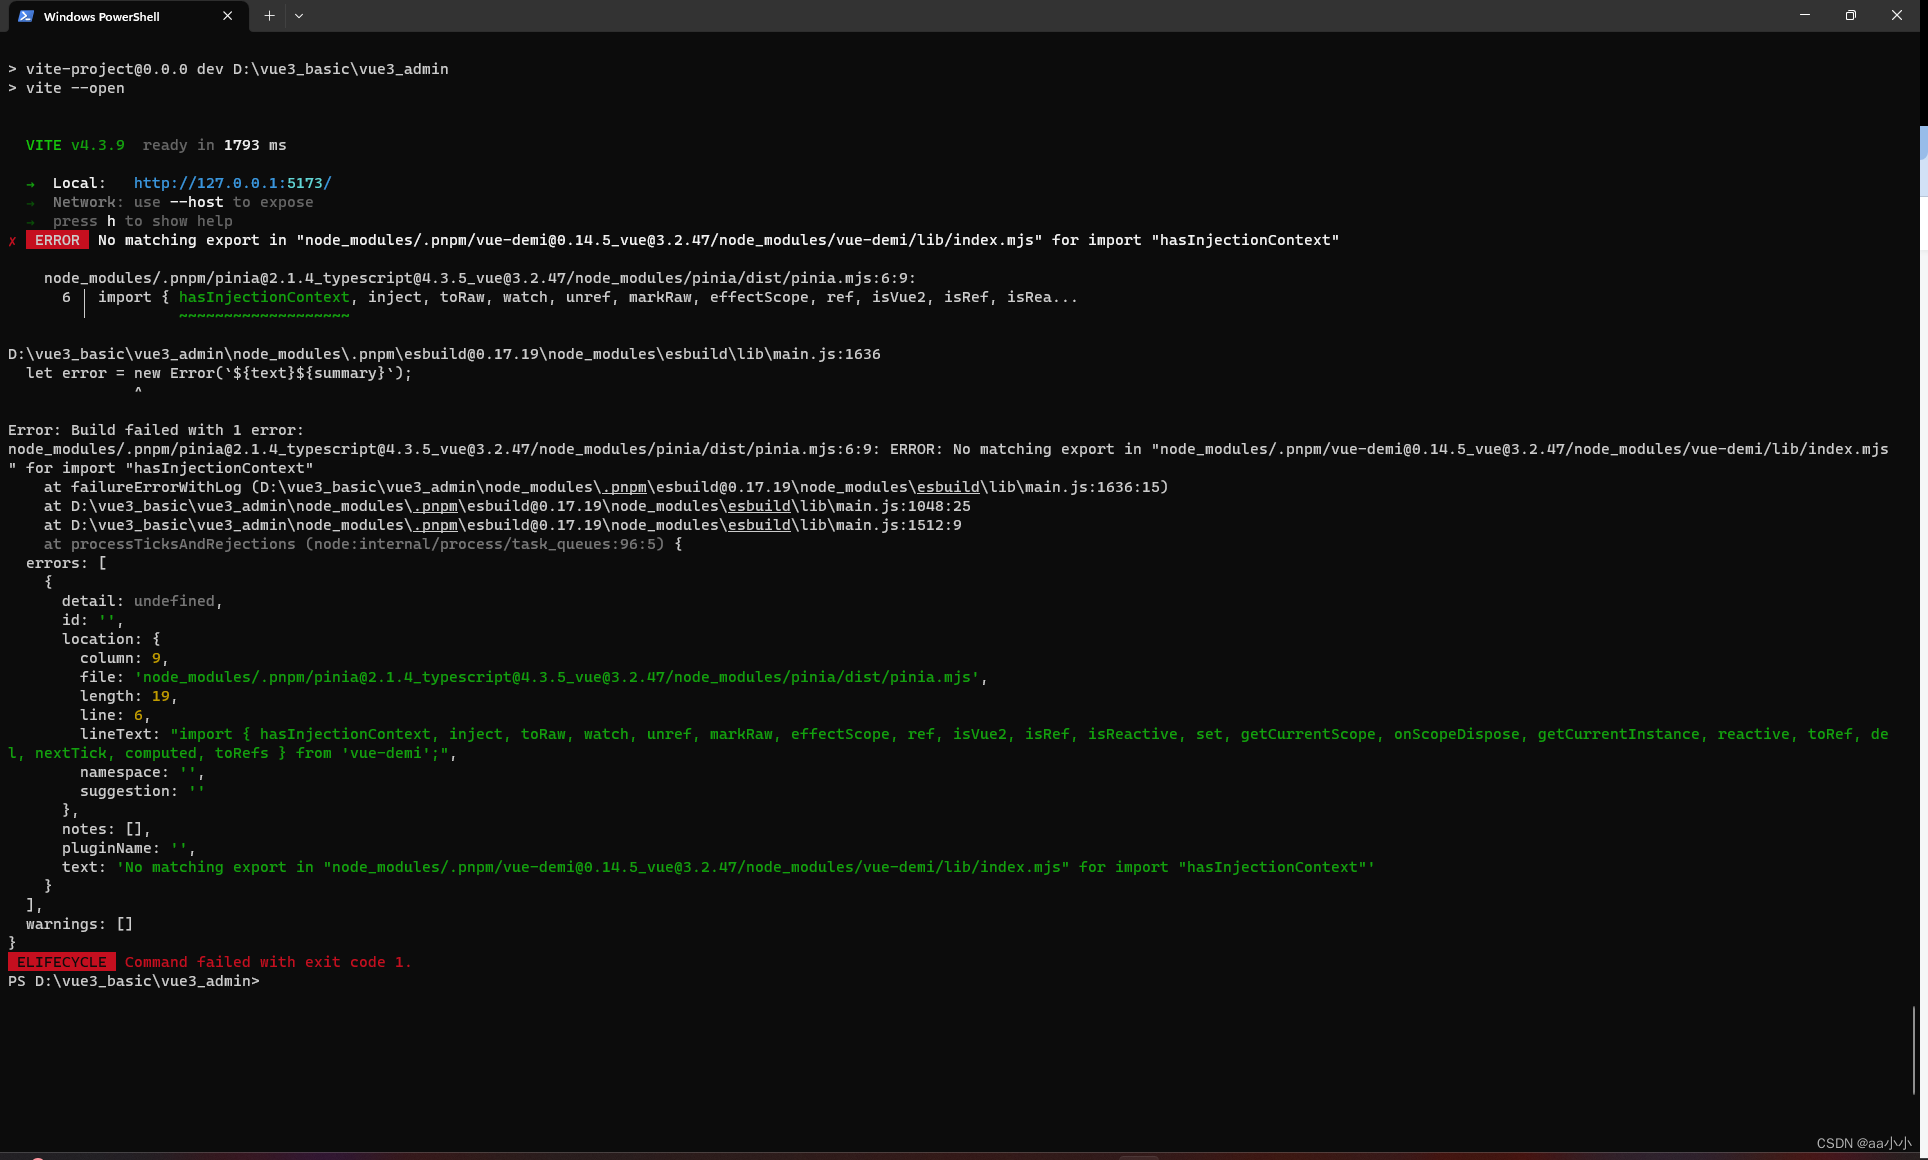Click the 'errors: [' line

tap(66, 563)
